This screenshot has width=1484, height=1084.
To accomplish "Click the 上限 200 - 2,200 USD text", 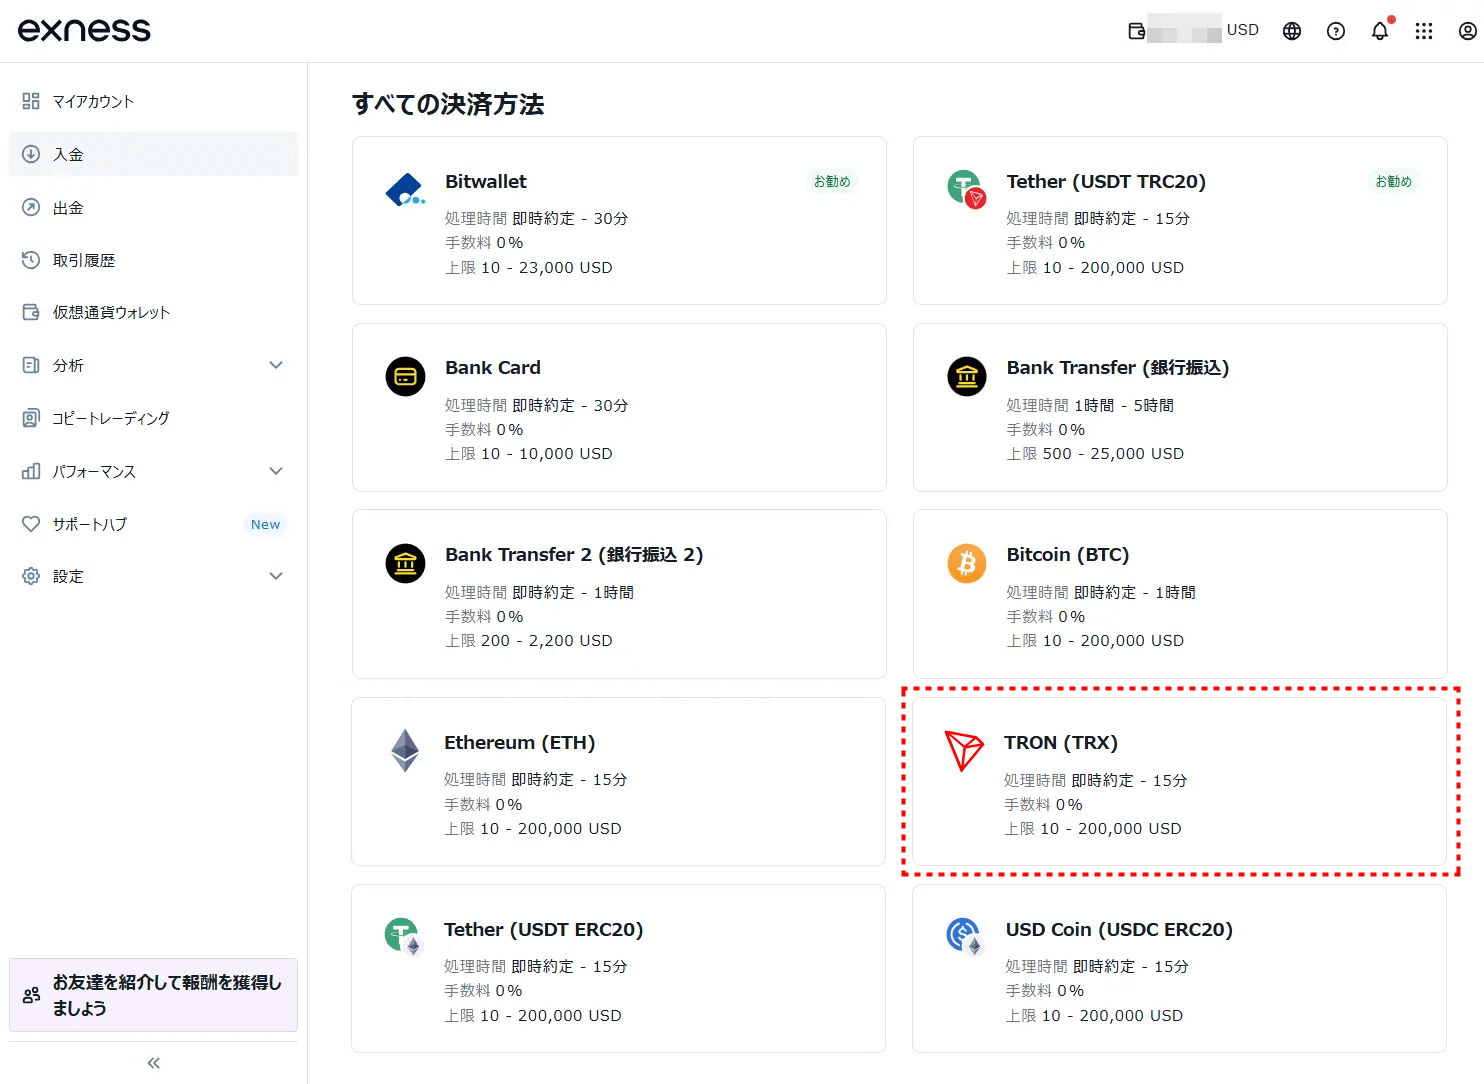I will pyautogui.click(x=529, y=640).
